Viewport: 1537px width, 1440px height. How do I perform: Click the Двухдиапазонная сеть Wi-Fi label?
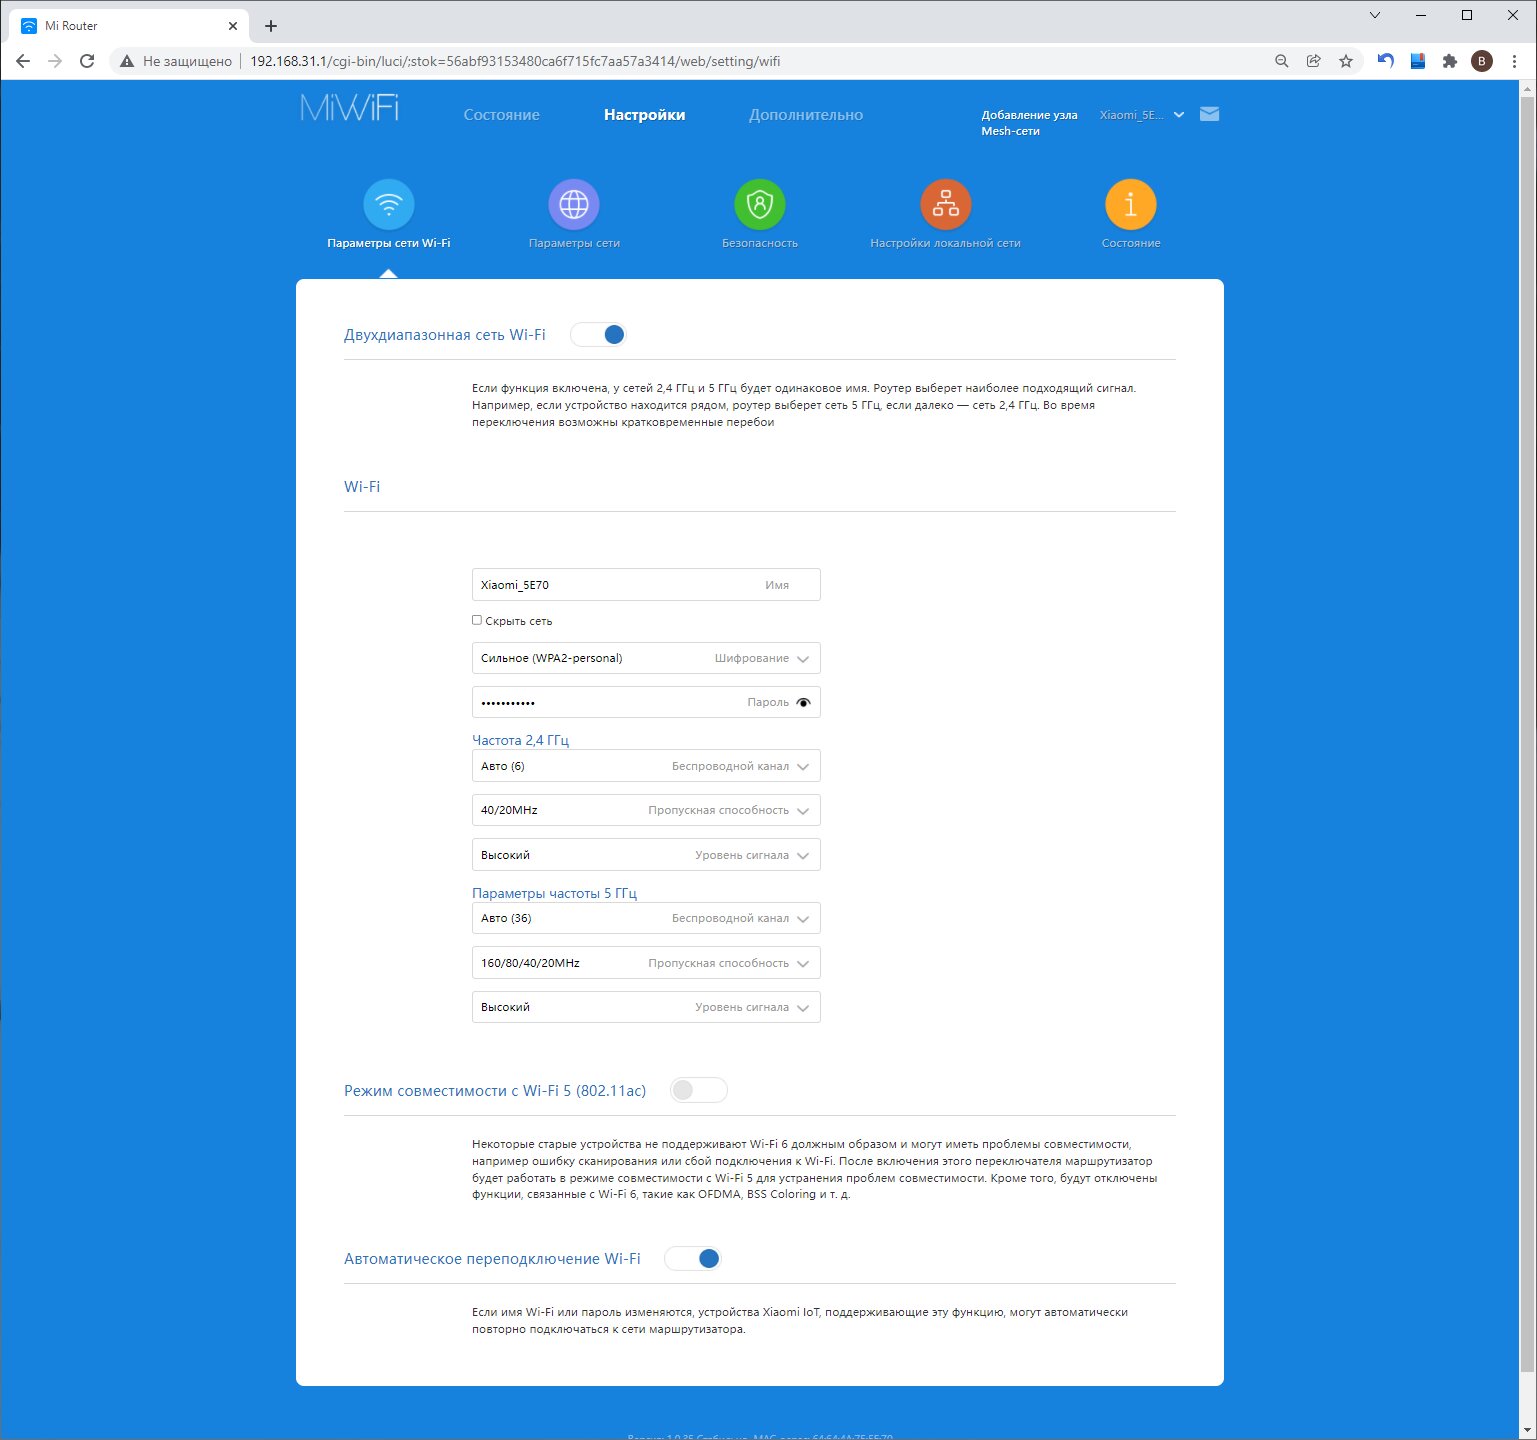[x=445, y=335]
